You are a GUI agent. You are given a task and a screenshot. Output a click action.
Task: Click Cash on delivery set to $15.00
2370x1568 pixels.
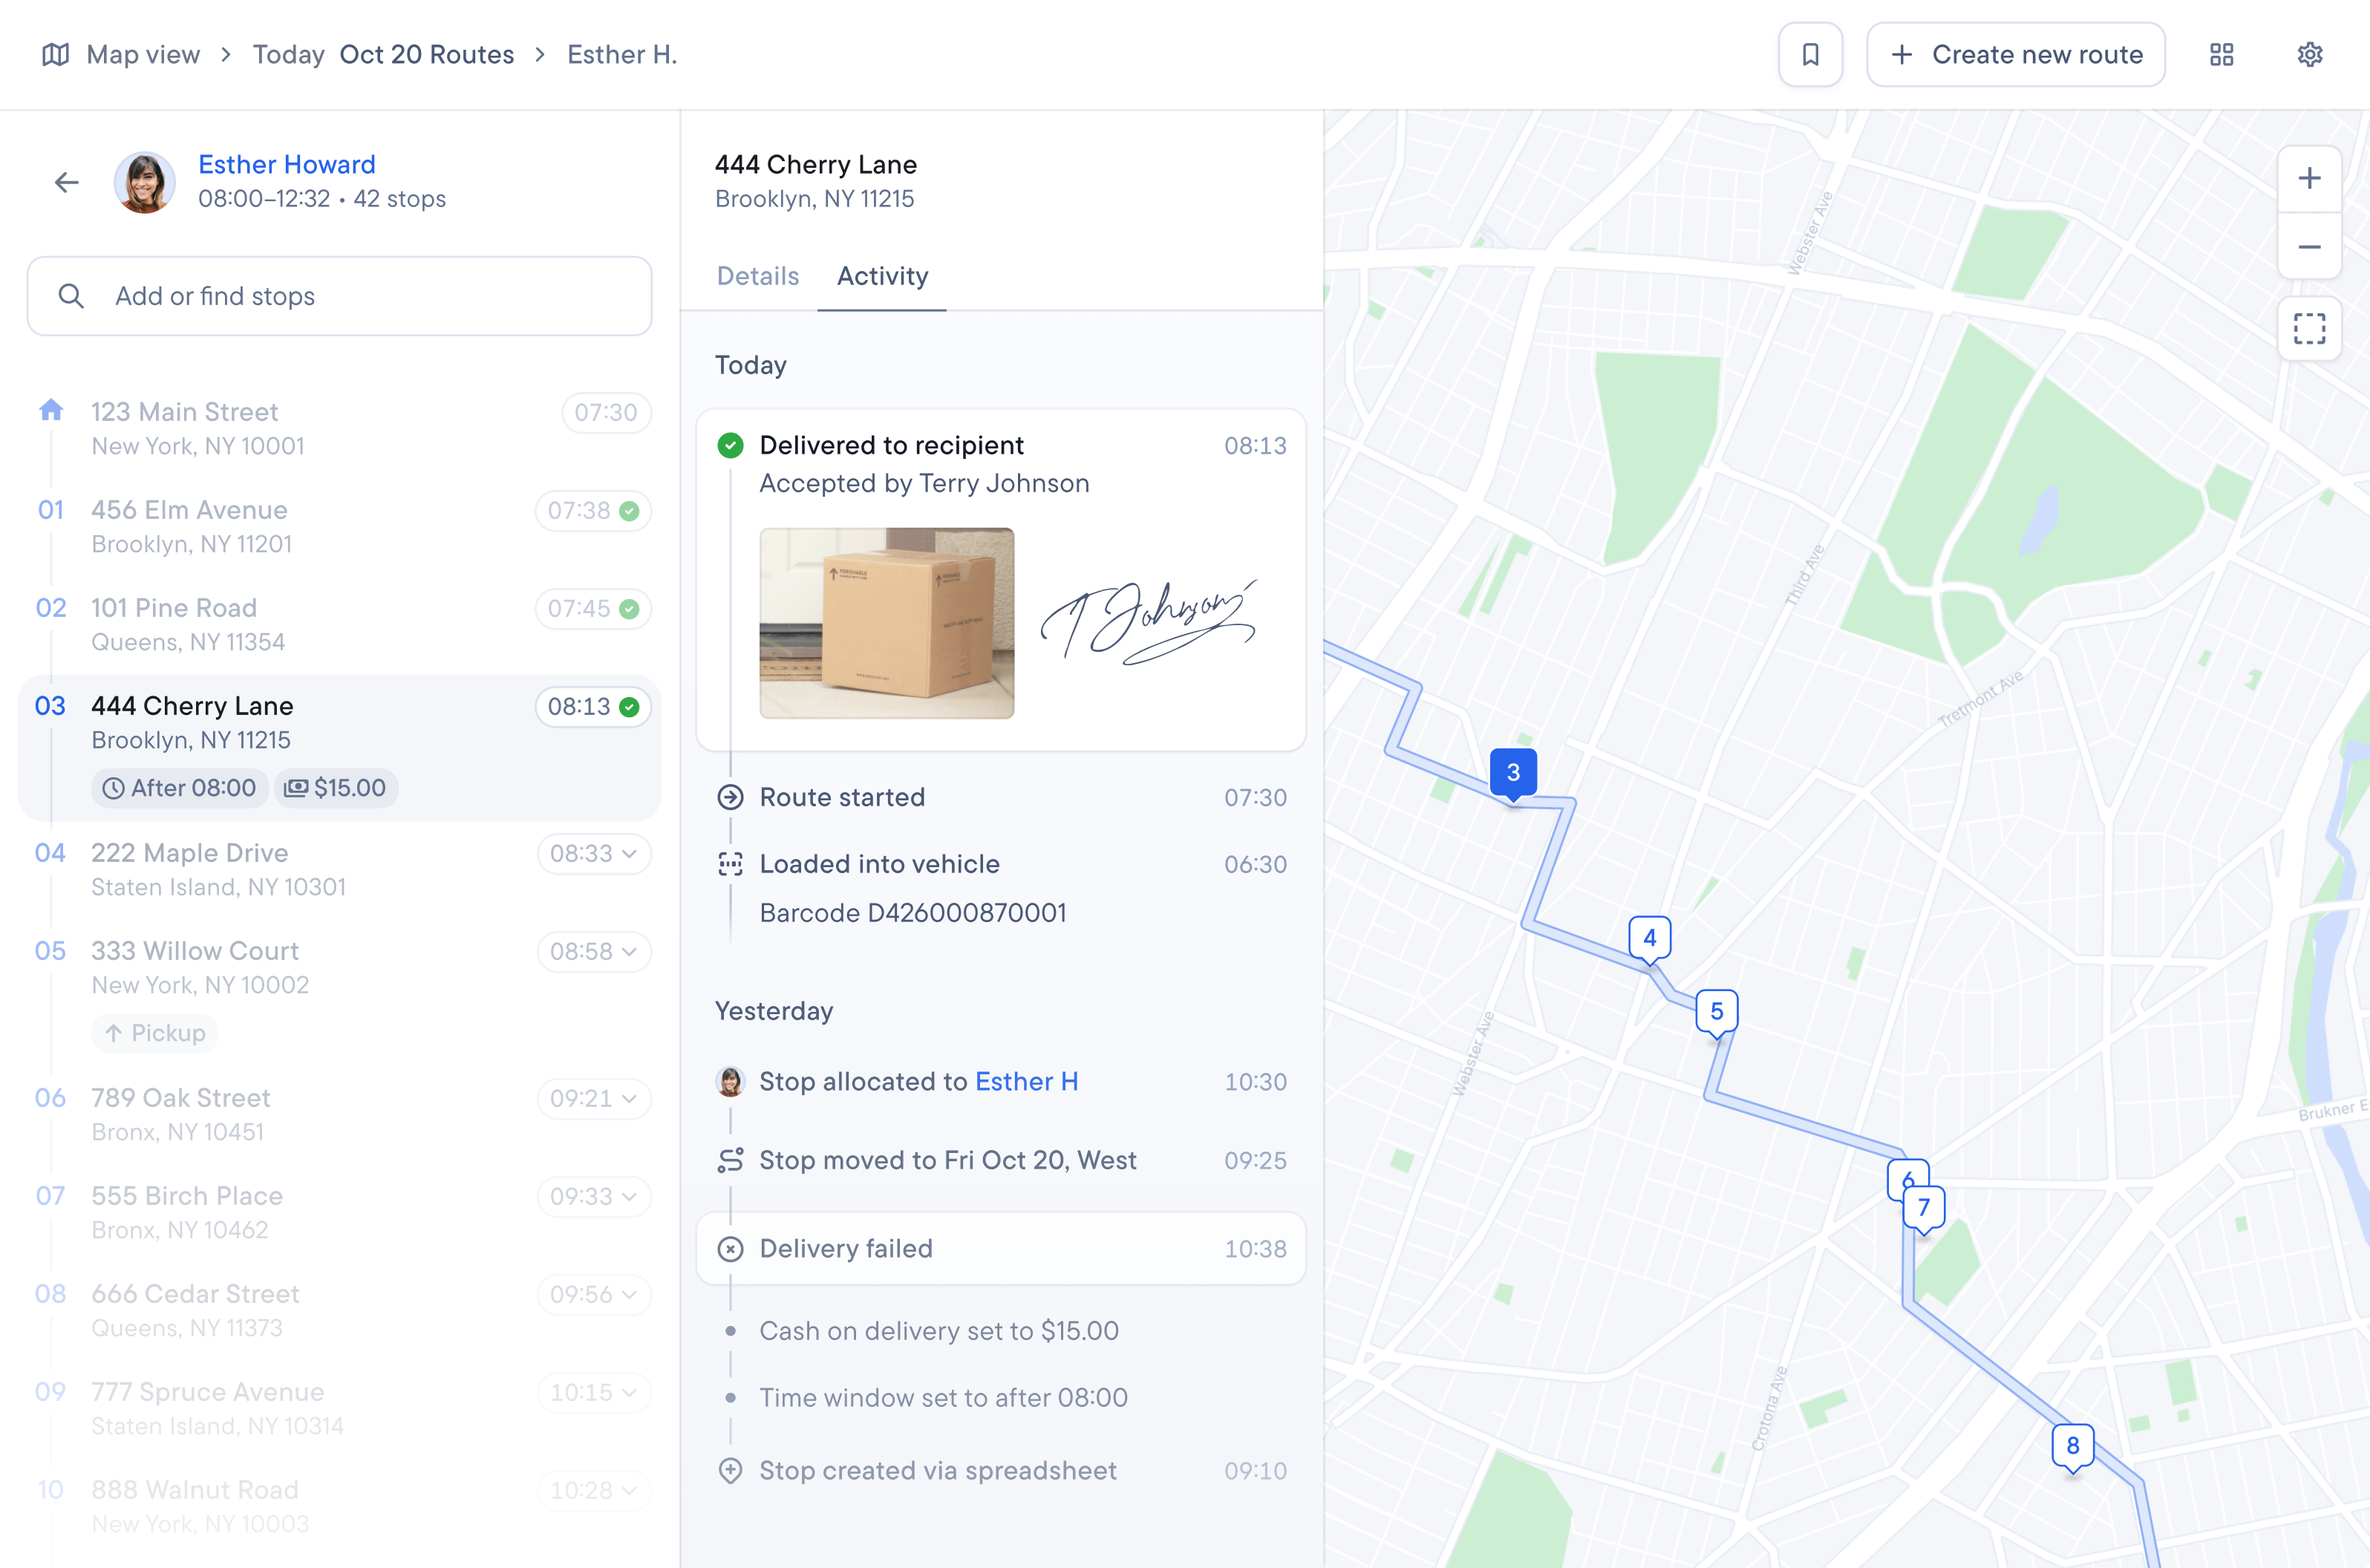pos(939,1331)
